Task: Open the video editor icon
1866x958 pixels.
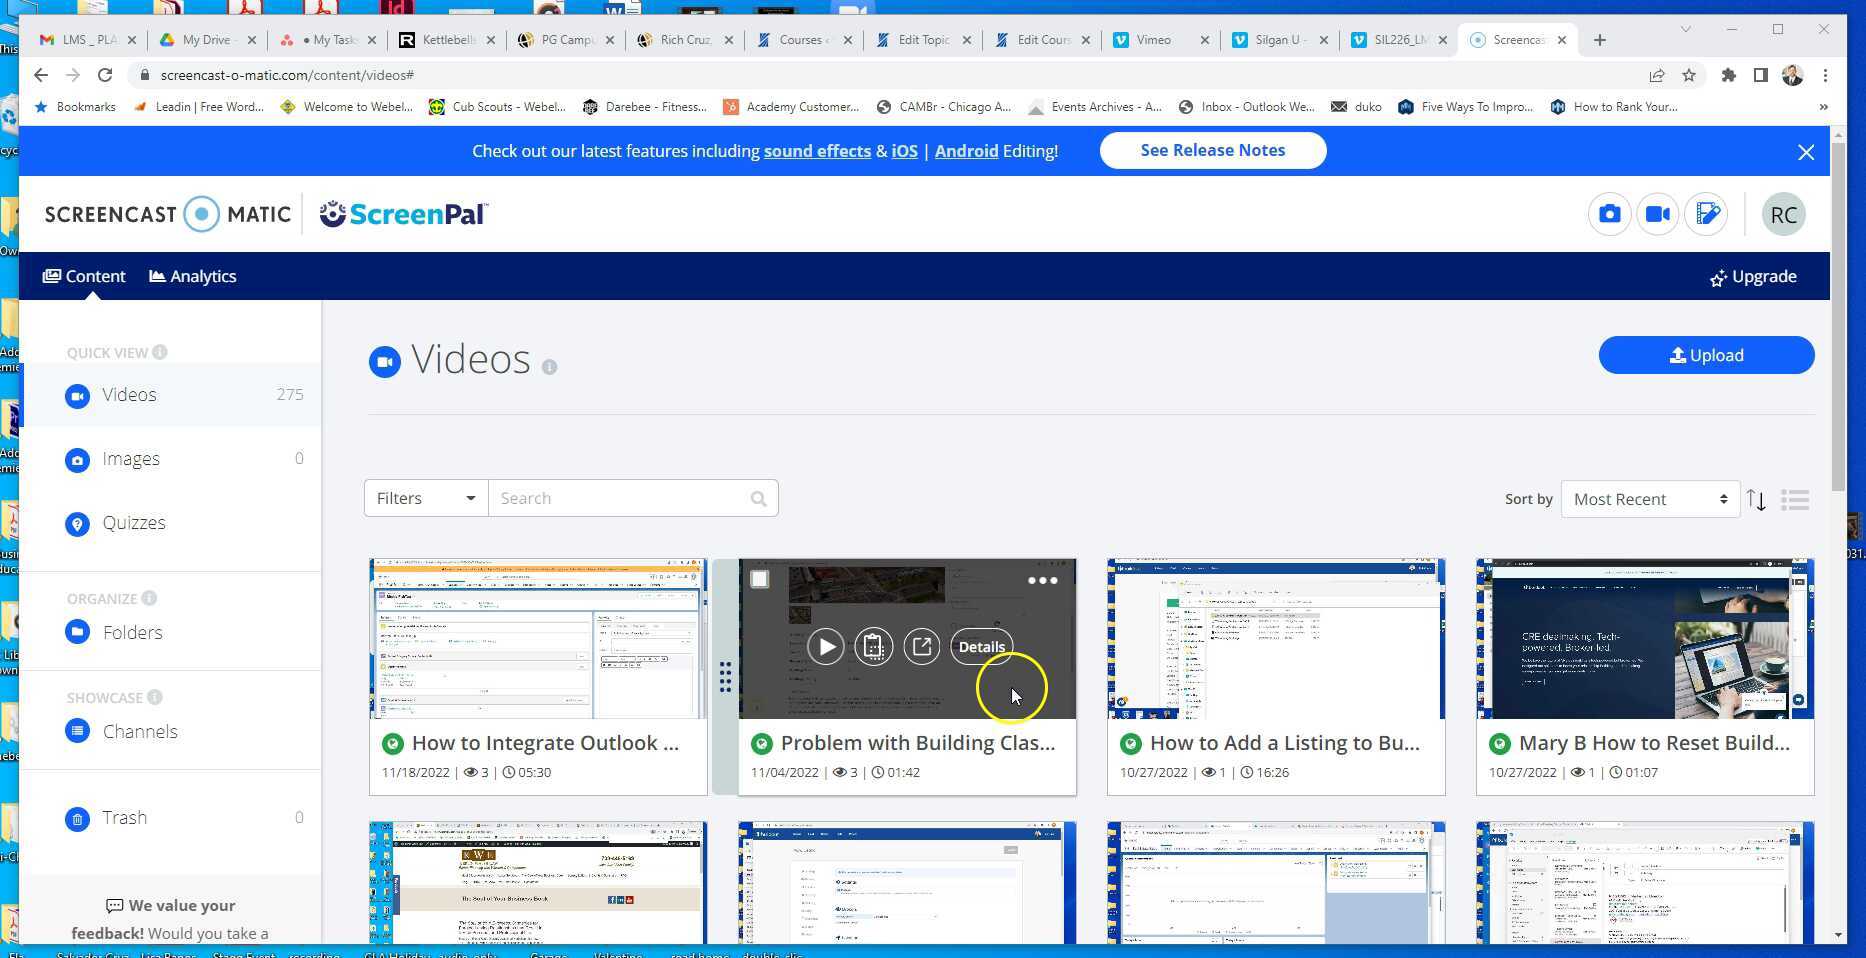Action: pos(1707,214)
